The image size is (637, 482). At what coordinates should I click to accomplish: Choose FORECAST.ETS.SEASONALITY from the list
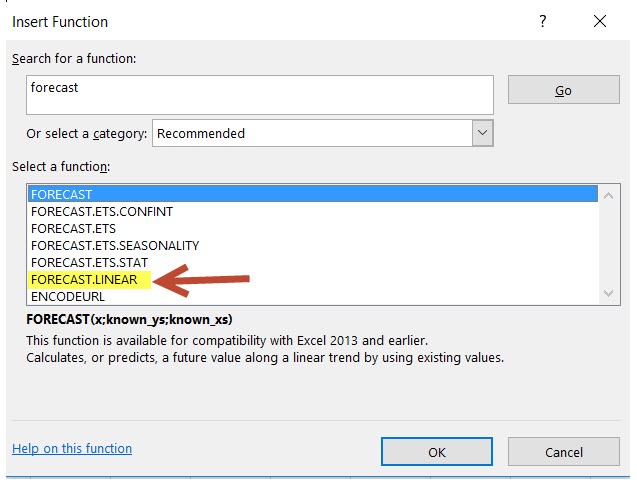coord(115,245)
